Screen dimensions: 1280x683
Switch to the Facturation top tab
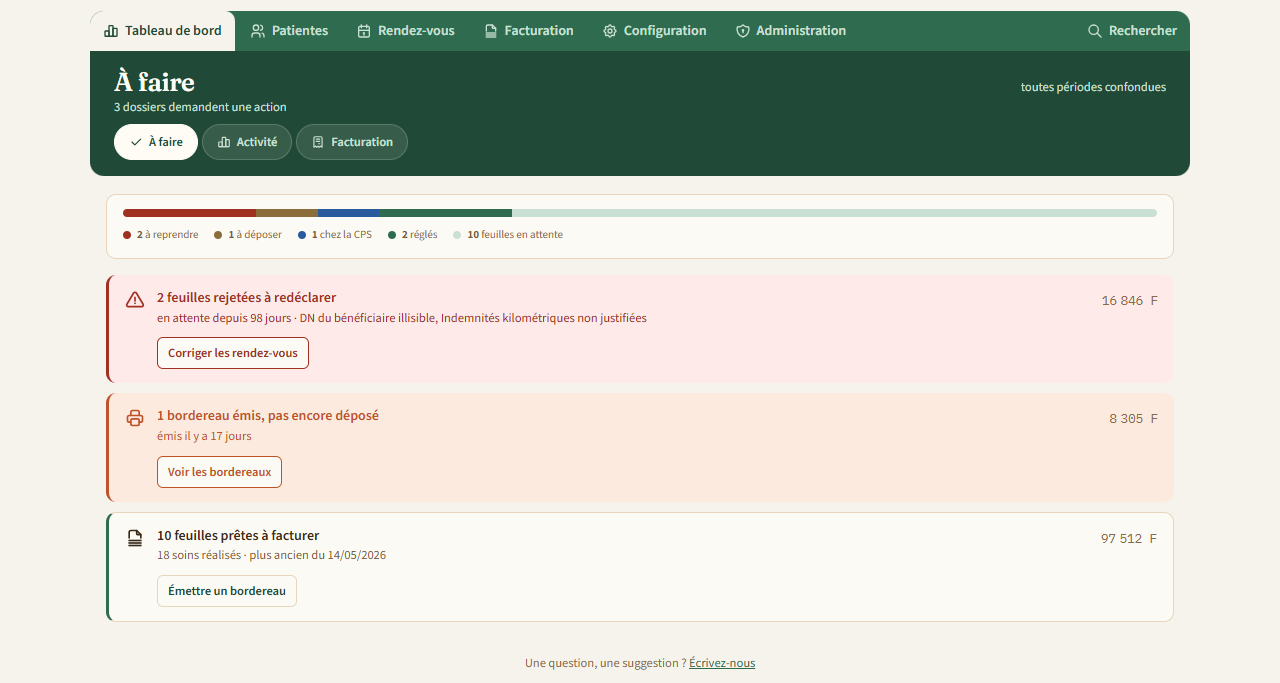[528, 31]
